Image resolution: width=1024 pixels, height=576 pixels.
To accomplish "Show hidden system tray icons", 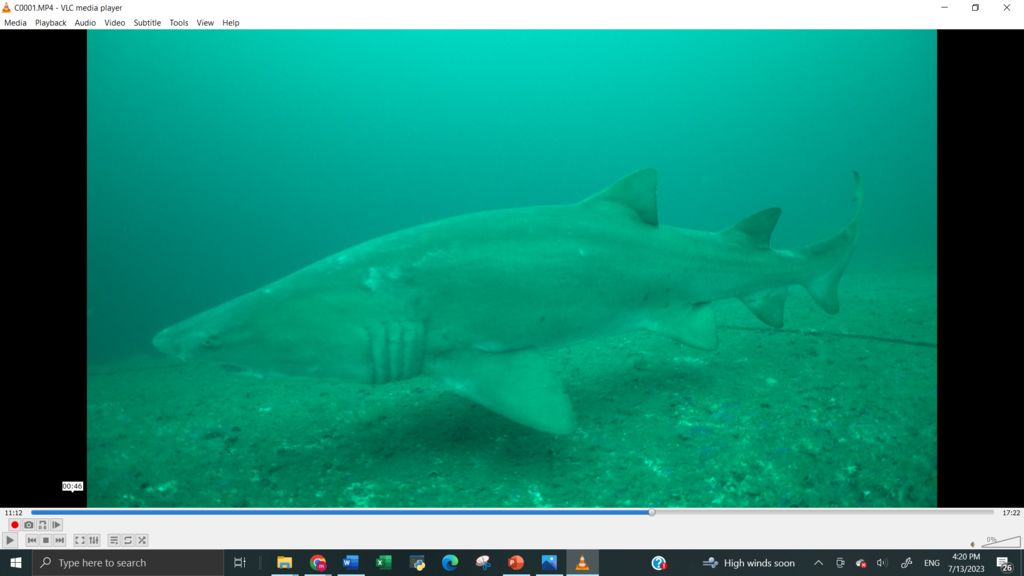I will click(x=818, y=563).
